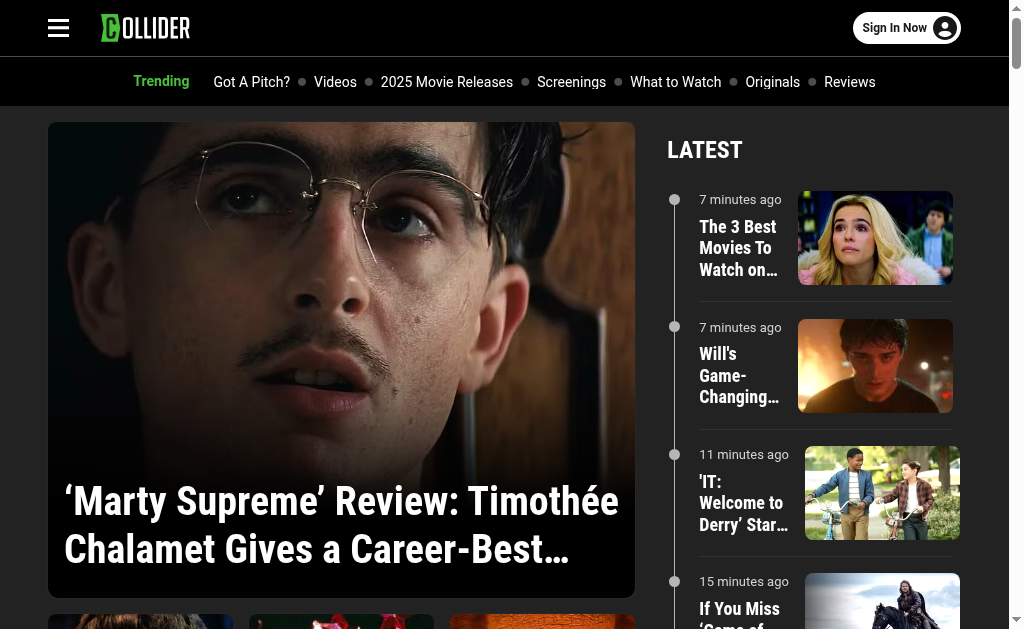Image resolution: width=1024 pixels, height=629 pixels.
Task: Open Will's Game-Changing article link
Action: [x=739, y=376]
